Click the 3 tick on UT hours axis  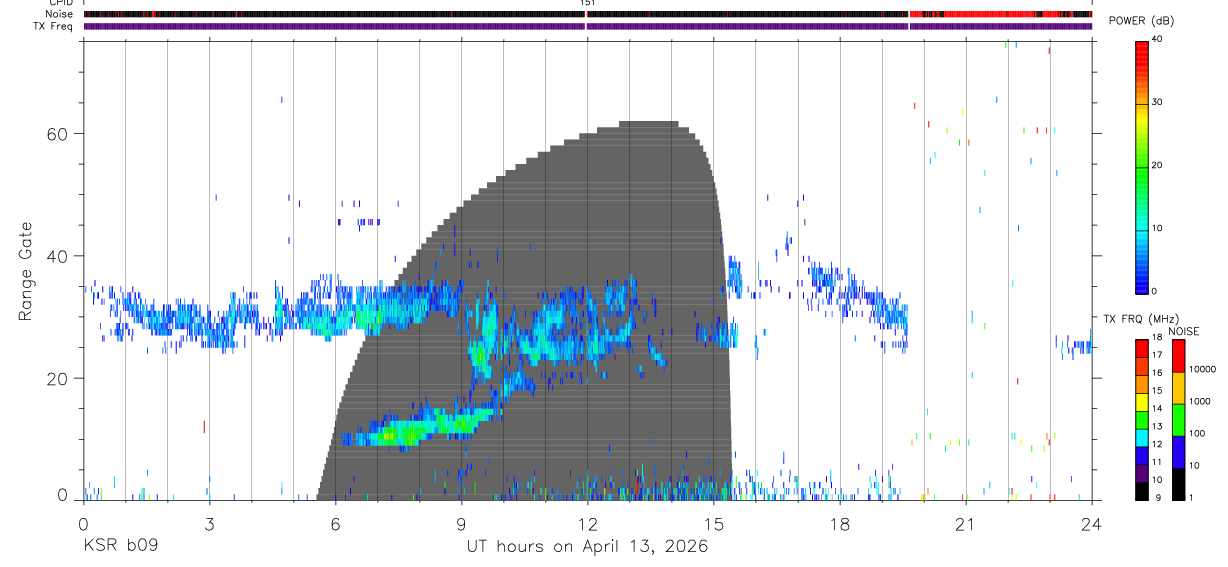point(209,522)
